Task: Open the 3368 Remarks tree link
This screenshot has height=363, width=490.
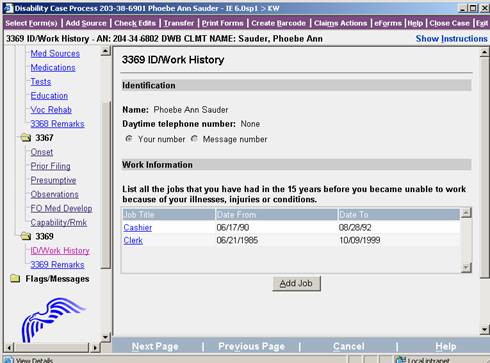Action: pos(57,124)
